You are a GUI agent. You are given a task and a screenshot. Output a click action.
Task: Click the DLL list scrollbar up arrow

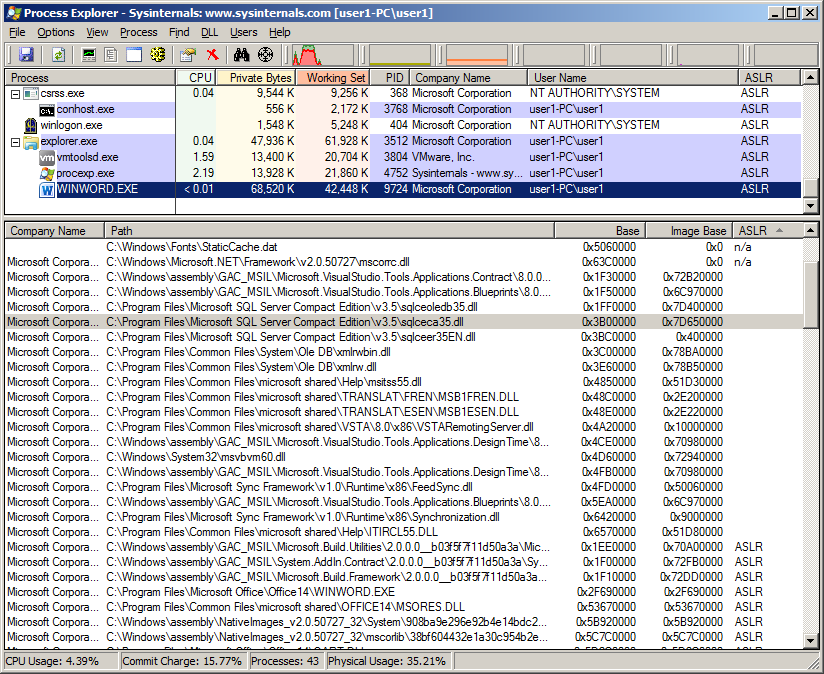tap(810, 230)
